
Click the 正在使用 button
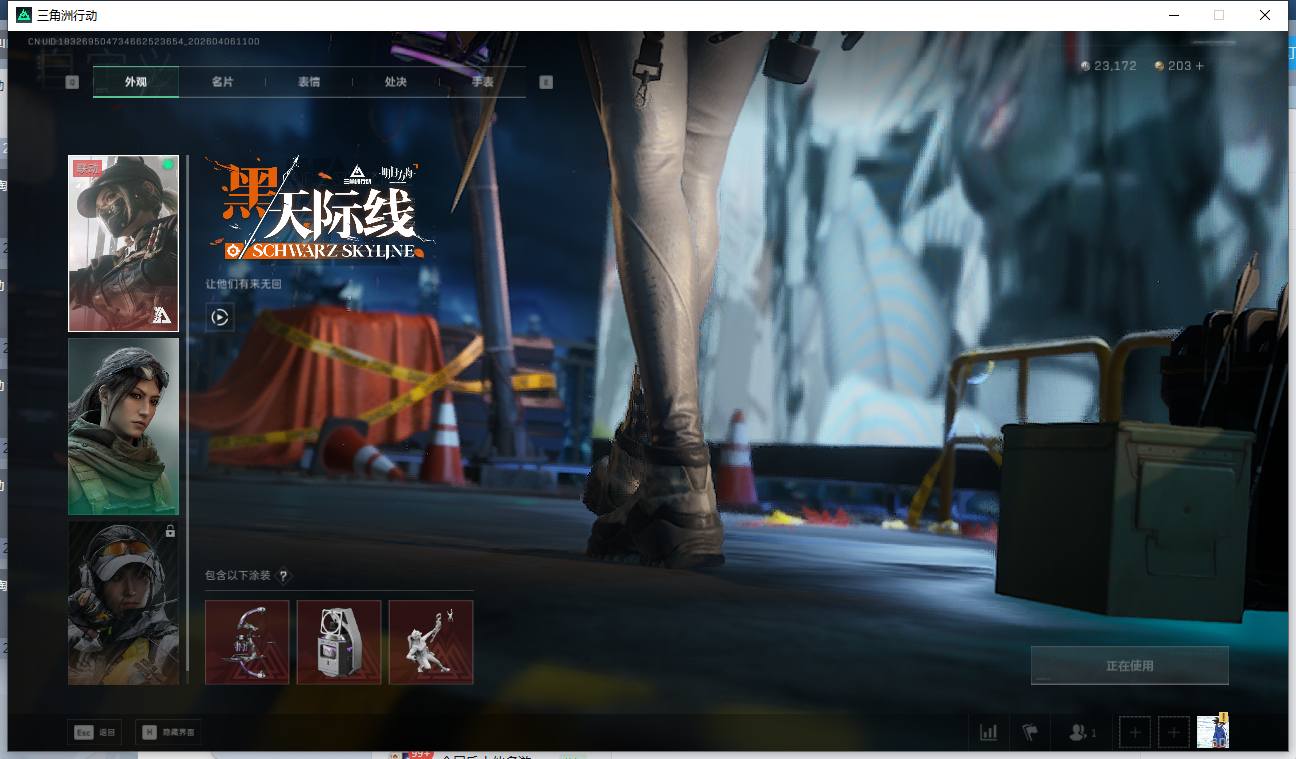(x=1130, y=665)
